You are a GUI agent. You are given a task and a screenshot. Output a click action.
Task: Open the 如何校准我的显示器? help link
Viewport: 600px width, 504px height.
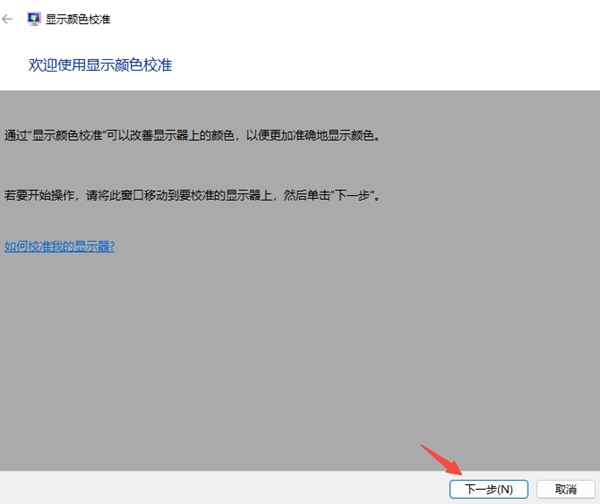coord(59,246)
